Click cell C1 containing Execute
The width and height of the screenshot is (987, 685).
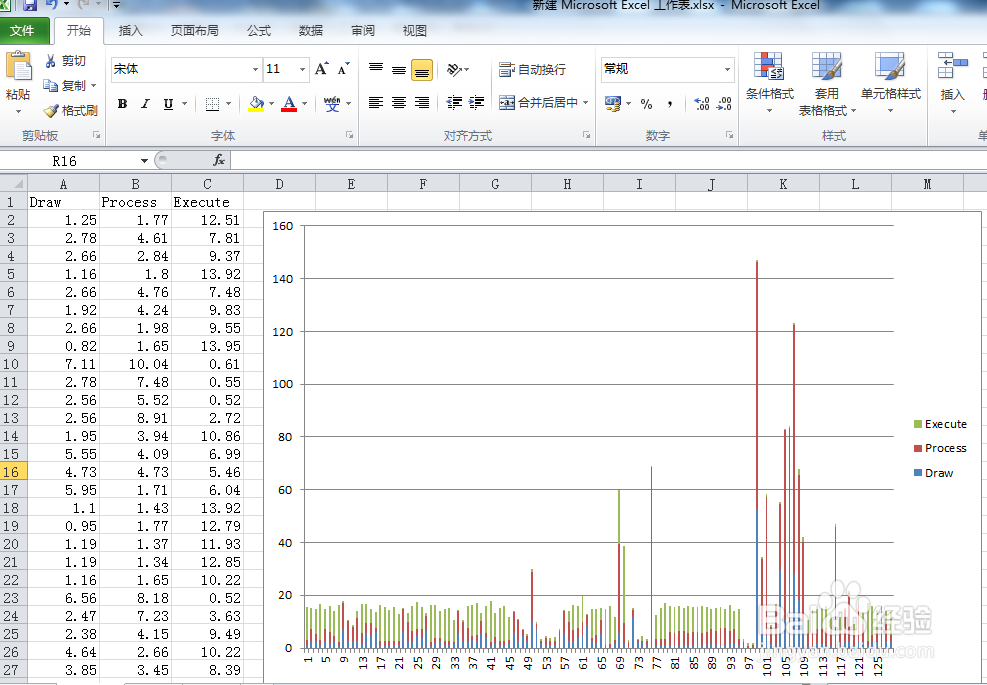pos(207,202)
